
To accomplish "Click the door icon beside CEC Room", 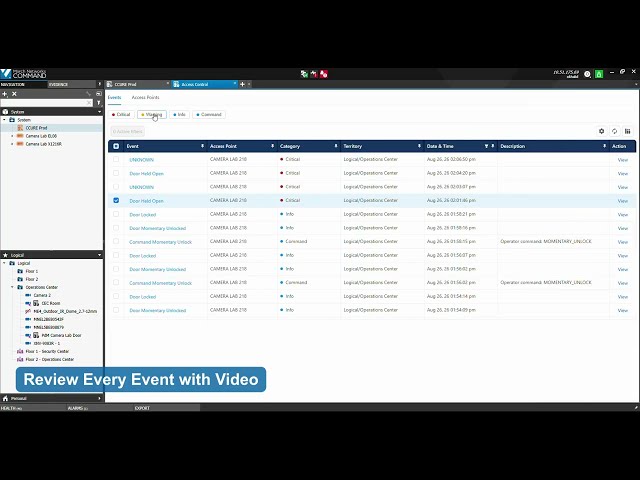I will coord(36,303).
